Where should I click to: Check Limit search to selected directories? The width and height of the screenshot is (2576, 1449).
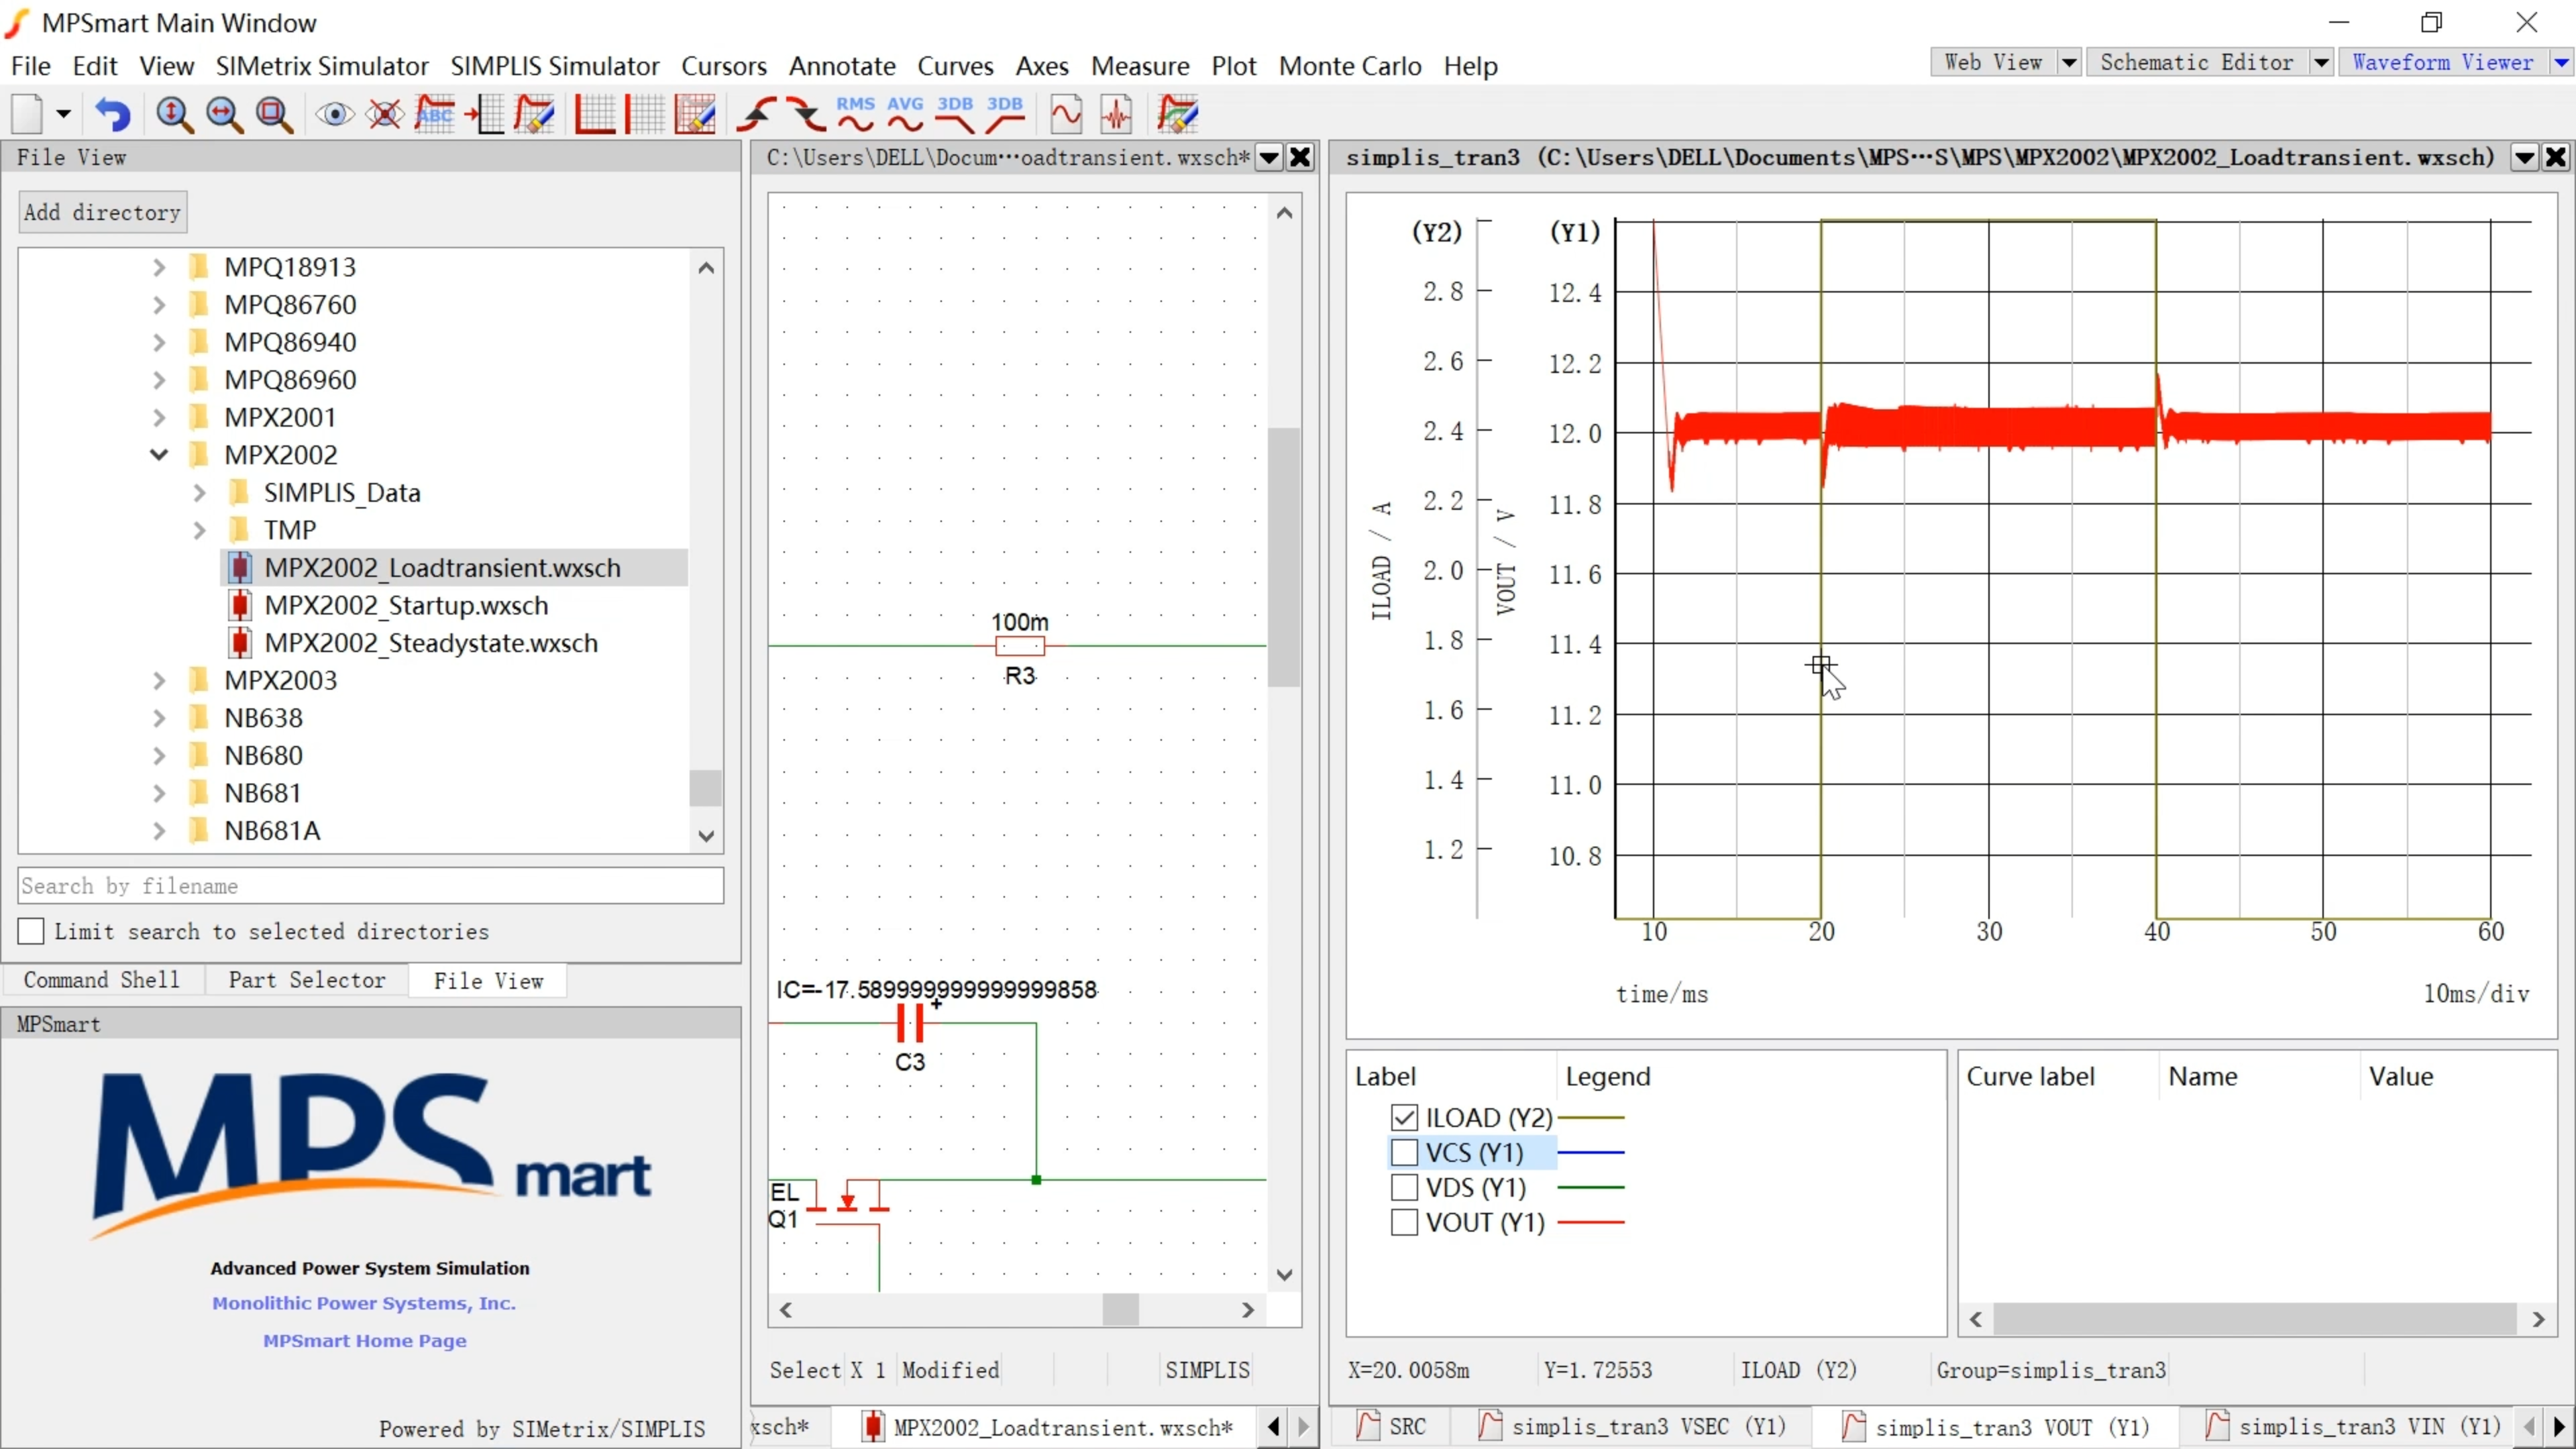[31, 931]
